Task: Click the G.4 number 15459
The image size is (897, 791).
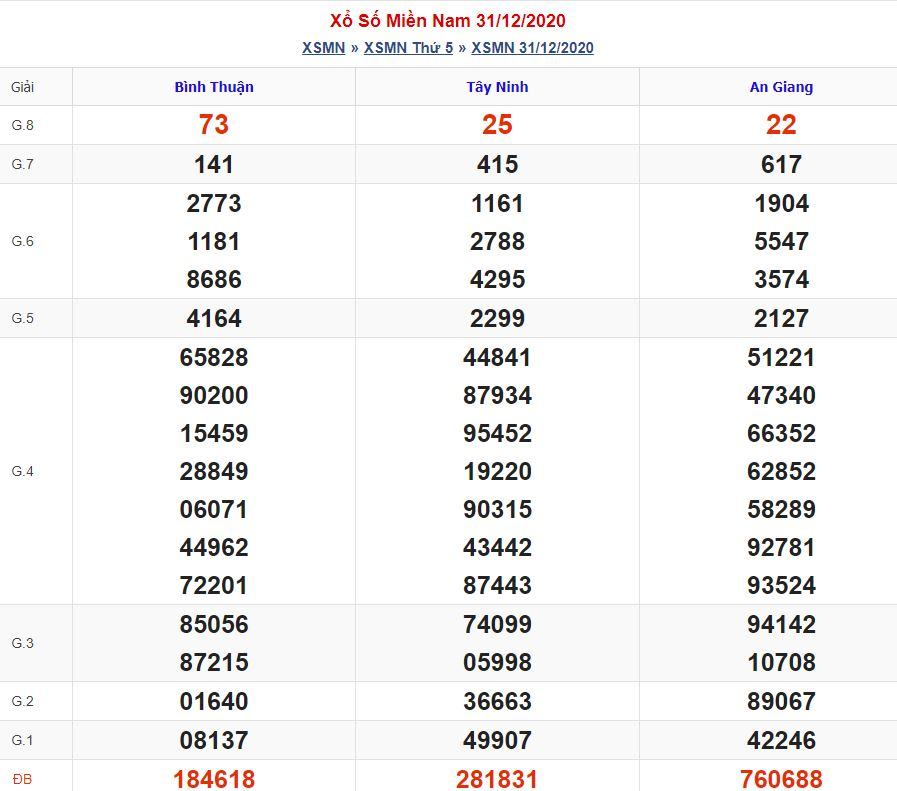Action: click(213, 434)
